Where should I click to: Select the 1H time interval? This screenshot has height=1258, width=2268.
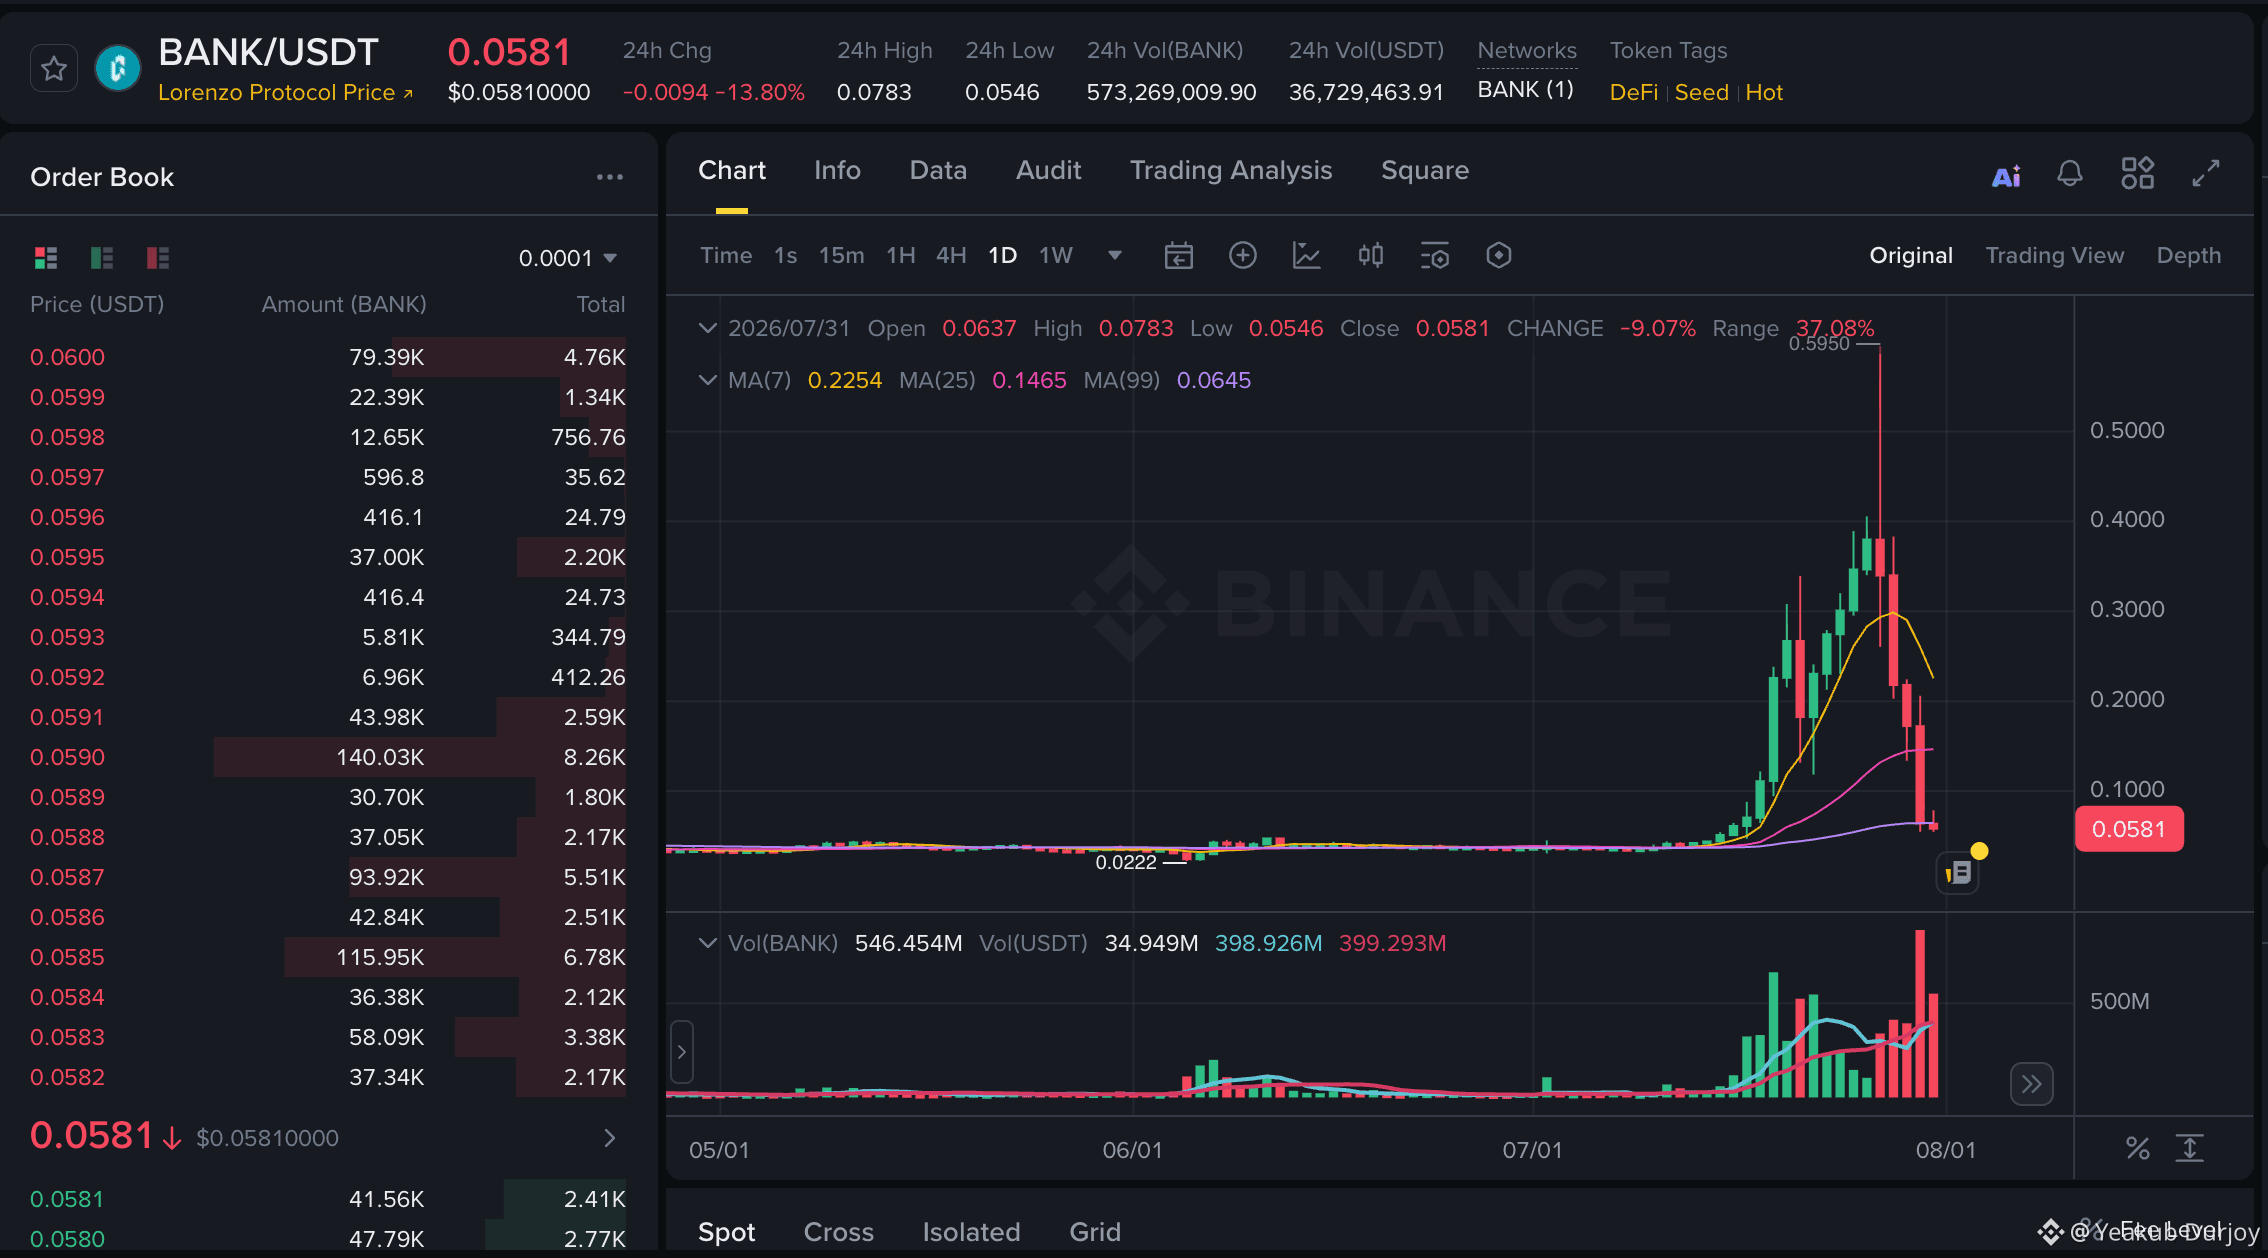(901, 256)
